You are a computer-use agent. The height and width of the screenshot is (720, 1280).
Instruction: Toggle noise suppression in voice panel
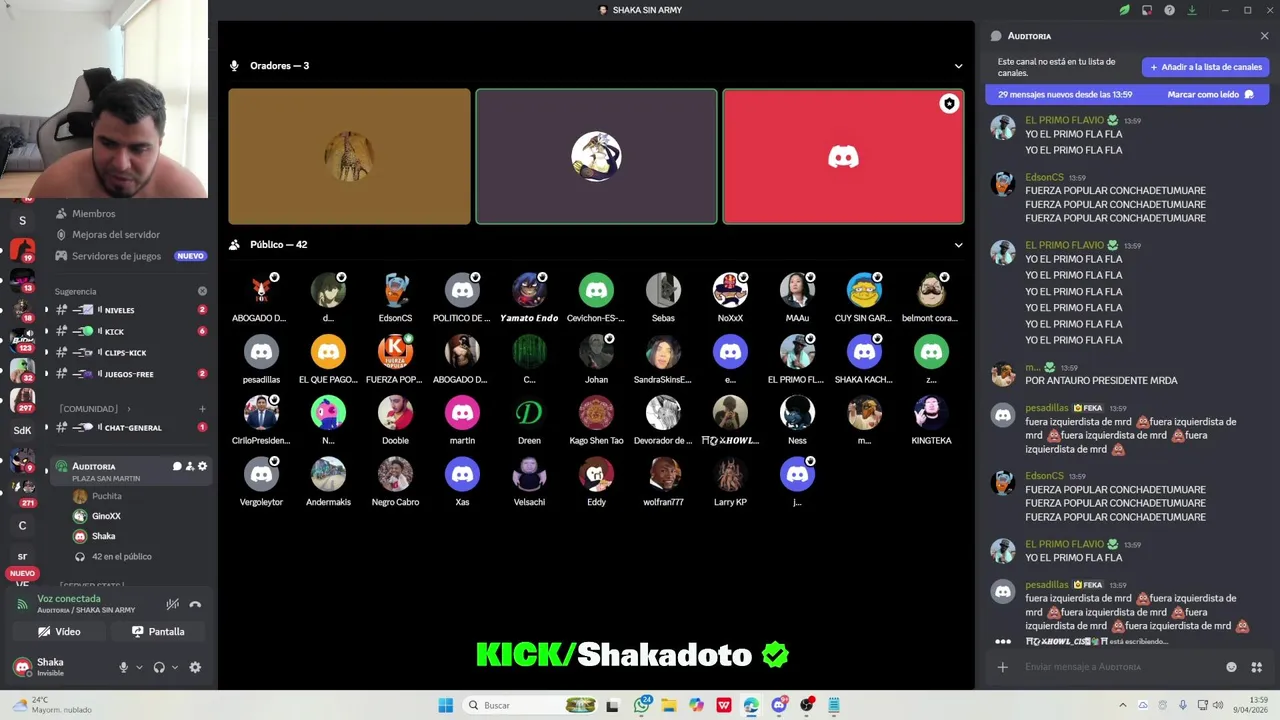173,604
